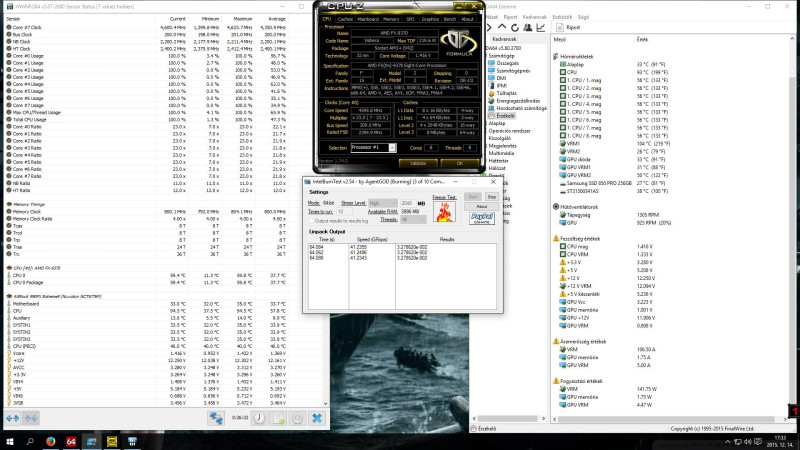The image size is (800, 450).
Task: Open AIDA64 graph toolbar icon
Action: (x=541, y=27)
